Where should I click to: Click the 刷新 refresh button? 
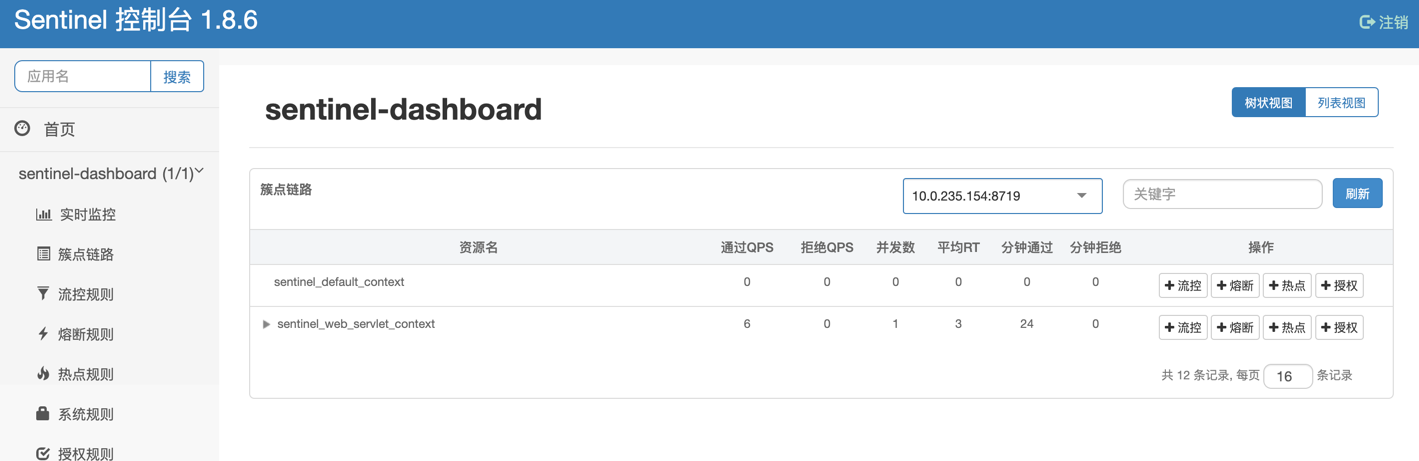coord(1357,194)
